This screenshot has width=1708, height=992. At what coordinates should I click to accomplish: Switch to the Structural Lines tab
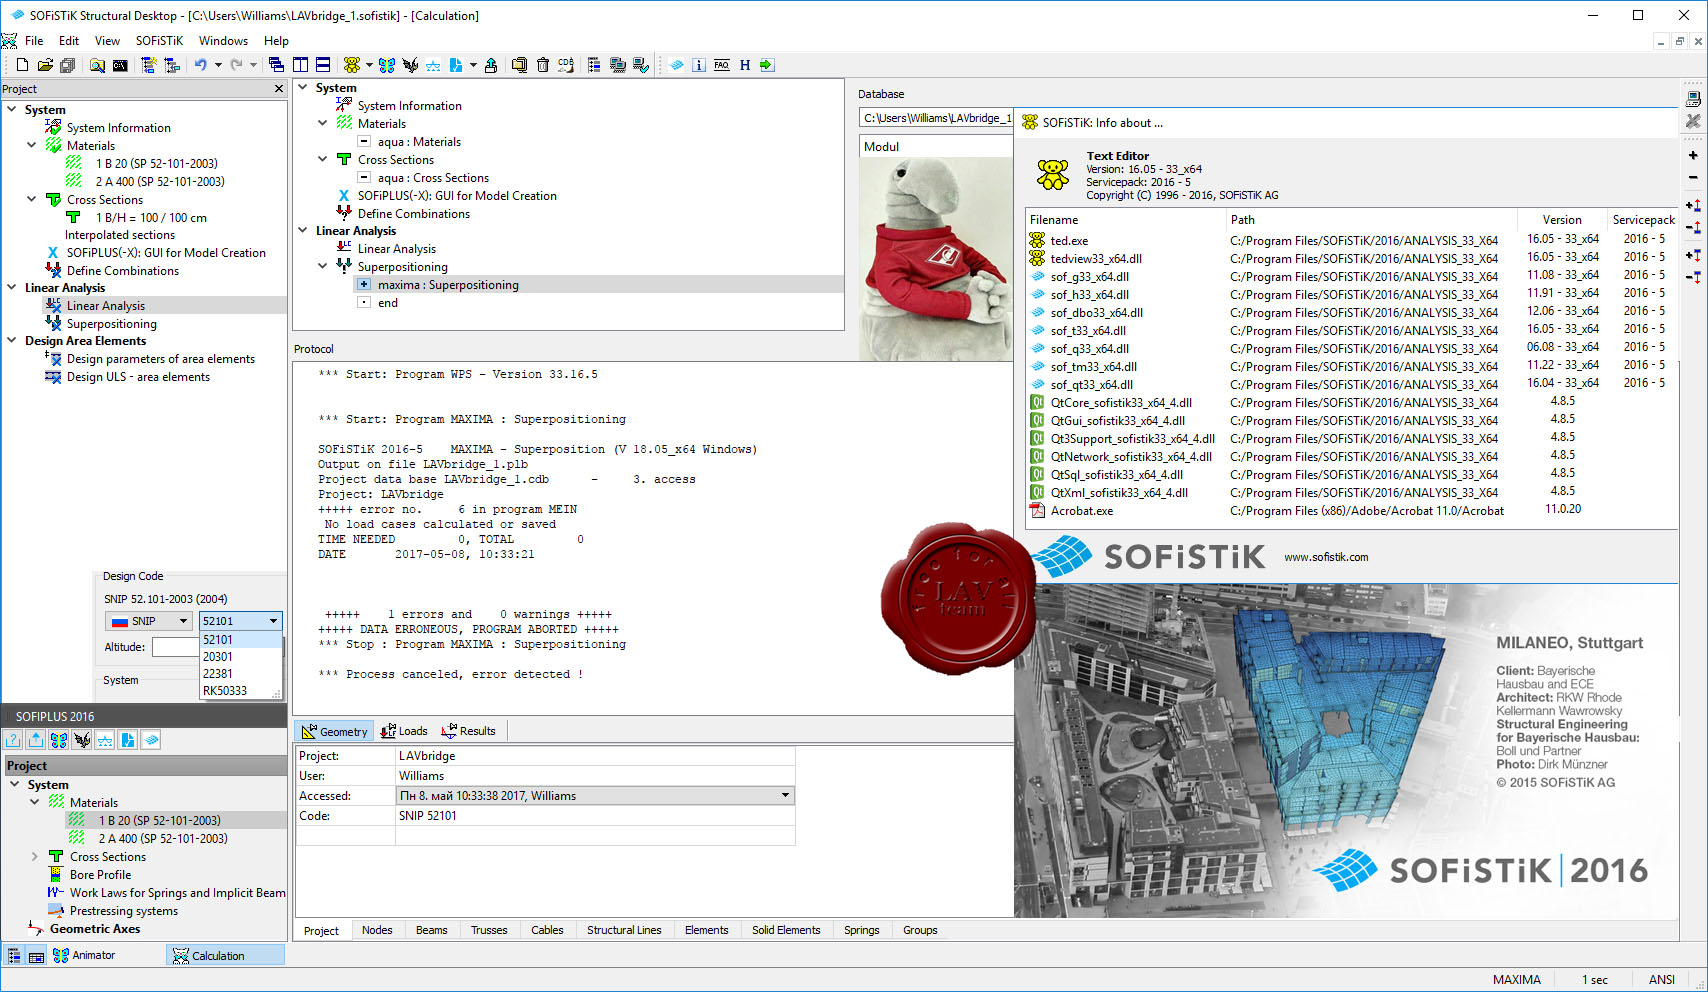click(x=624, y=930)
